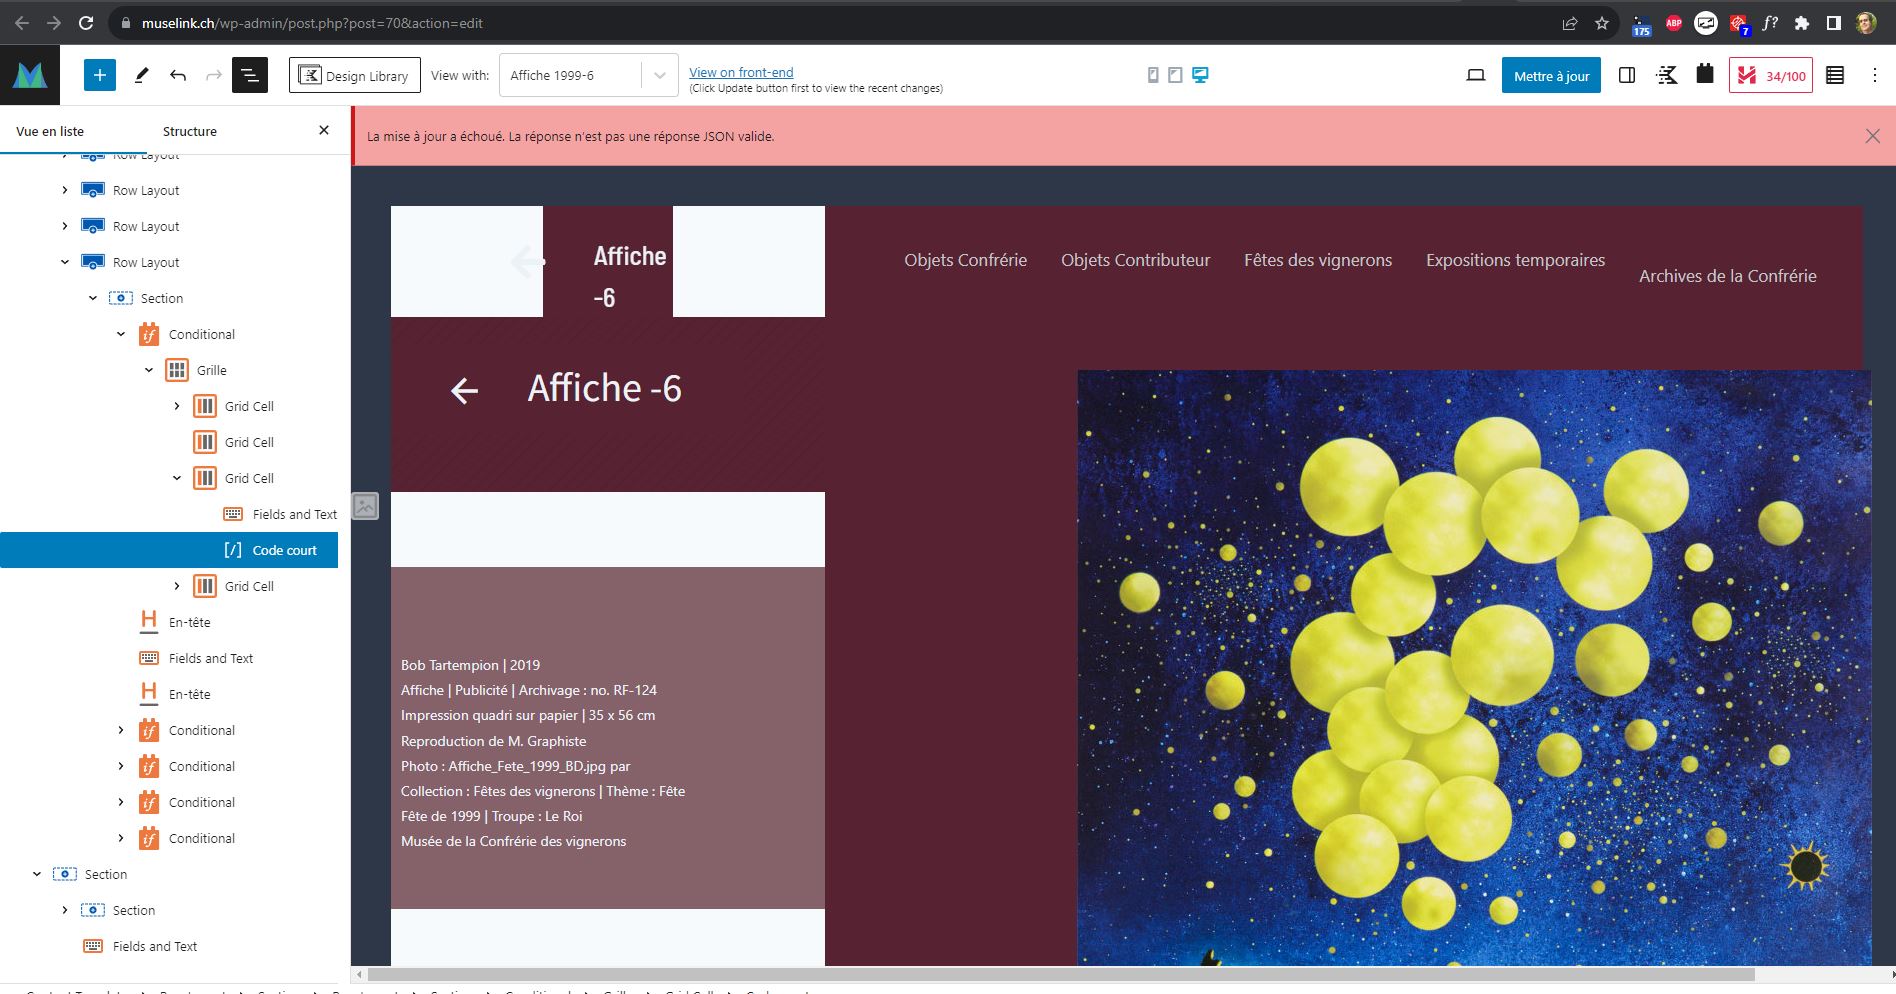The height and width of the screenshot is (994, 1896).
Task: Click the Impression quadri sur papier line
Action: click(x=528, y=715)
